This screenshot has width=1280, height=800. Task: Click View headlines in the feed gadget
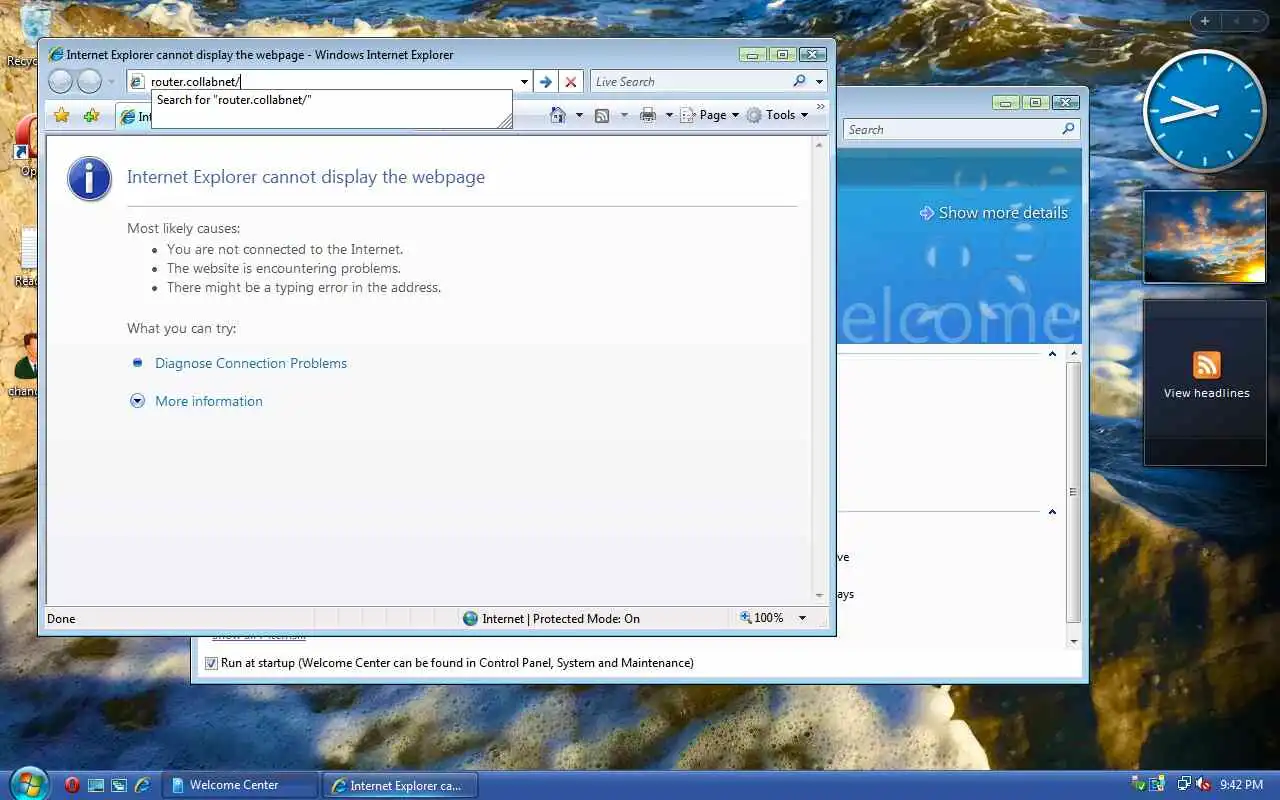click(1206, 393)
